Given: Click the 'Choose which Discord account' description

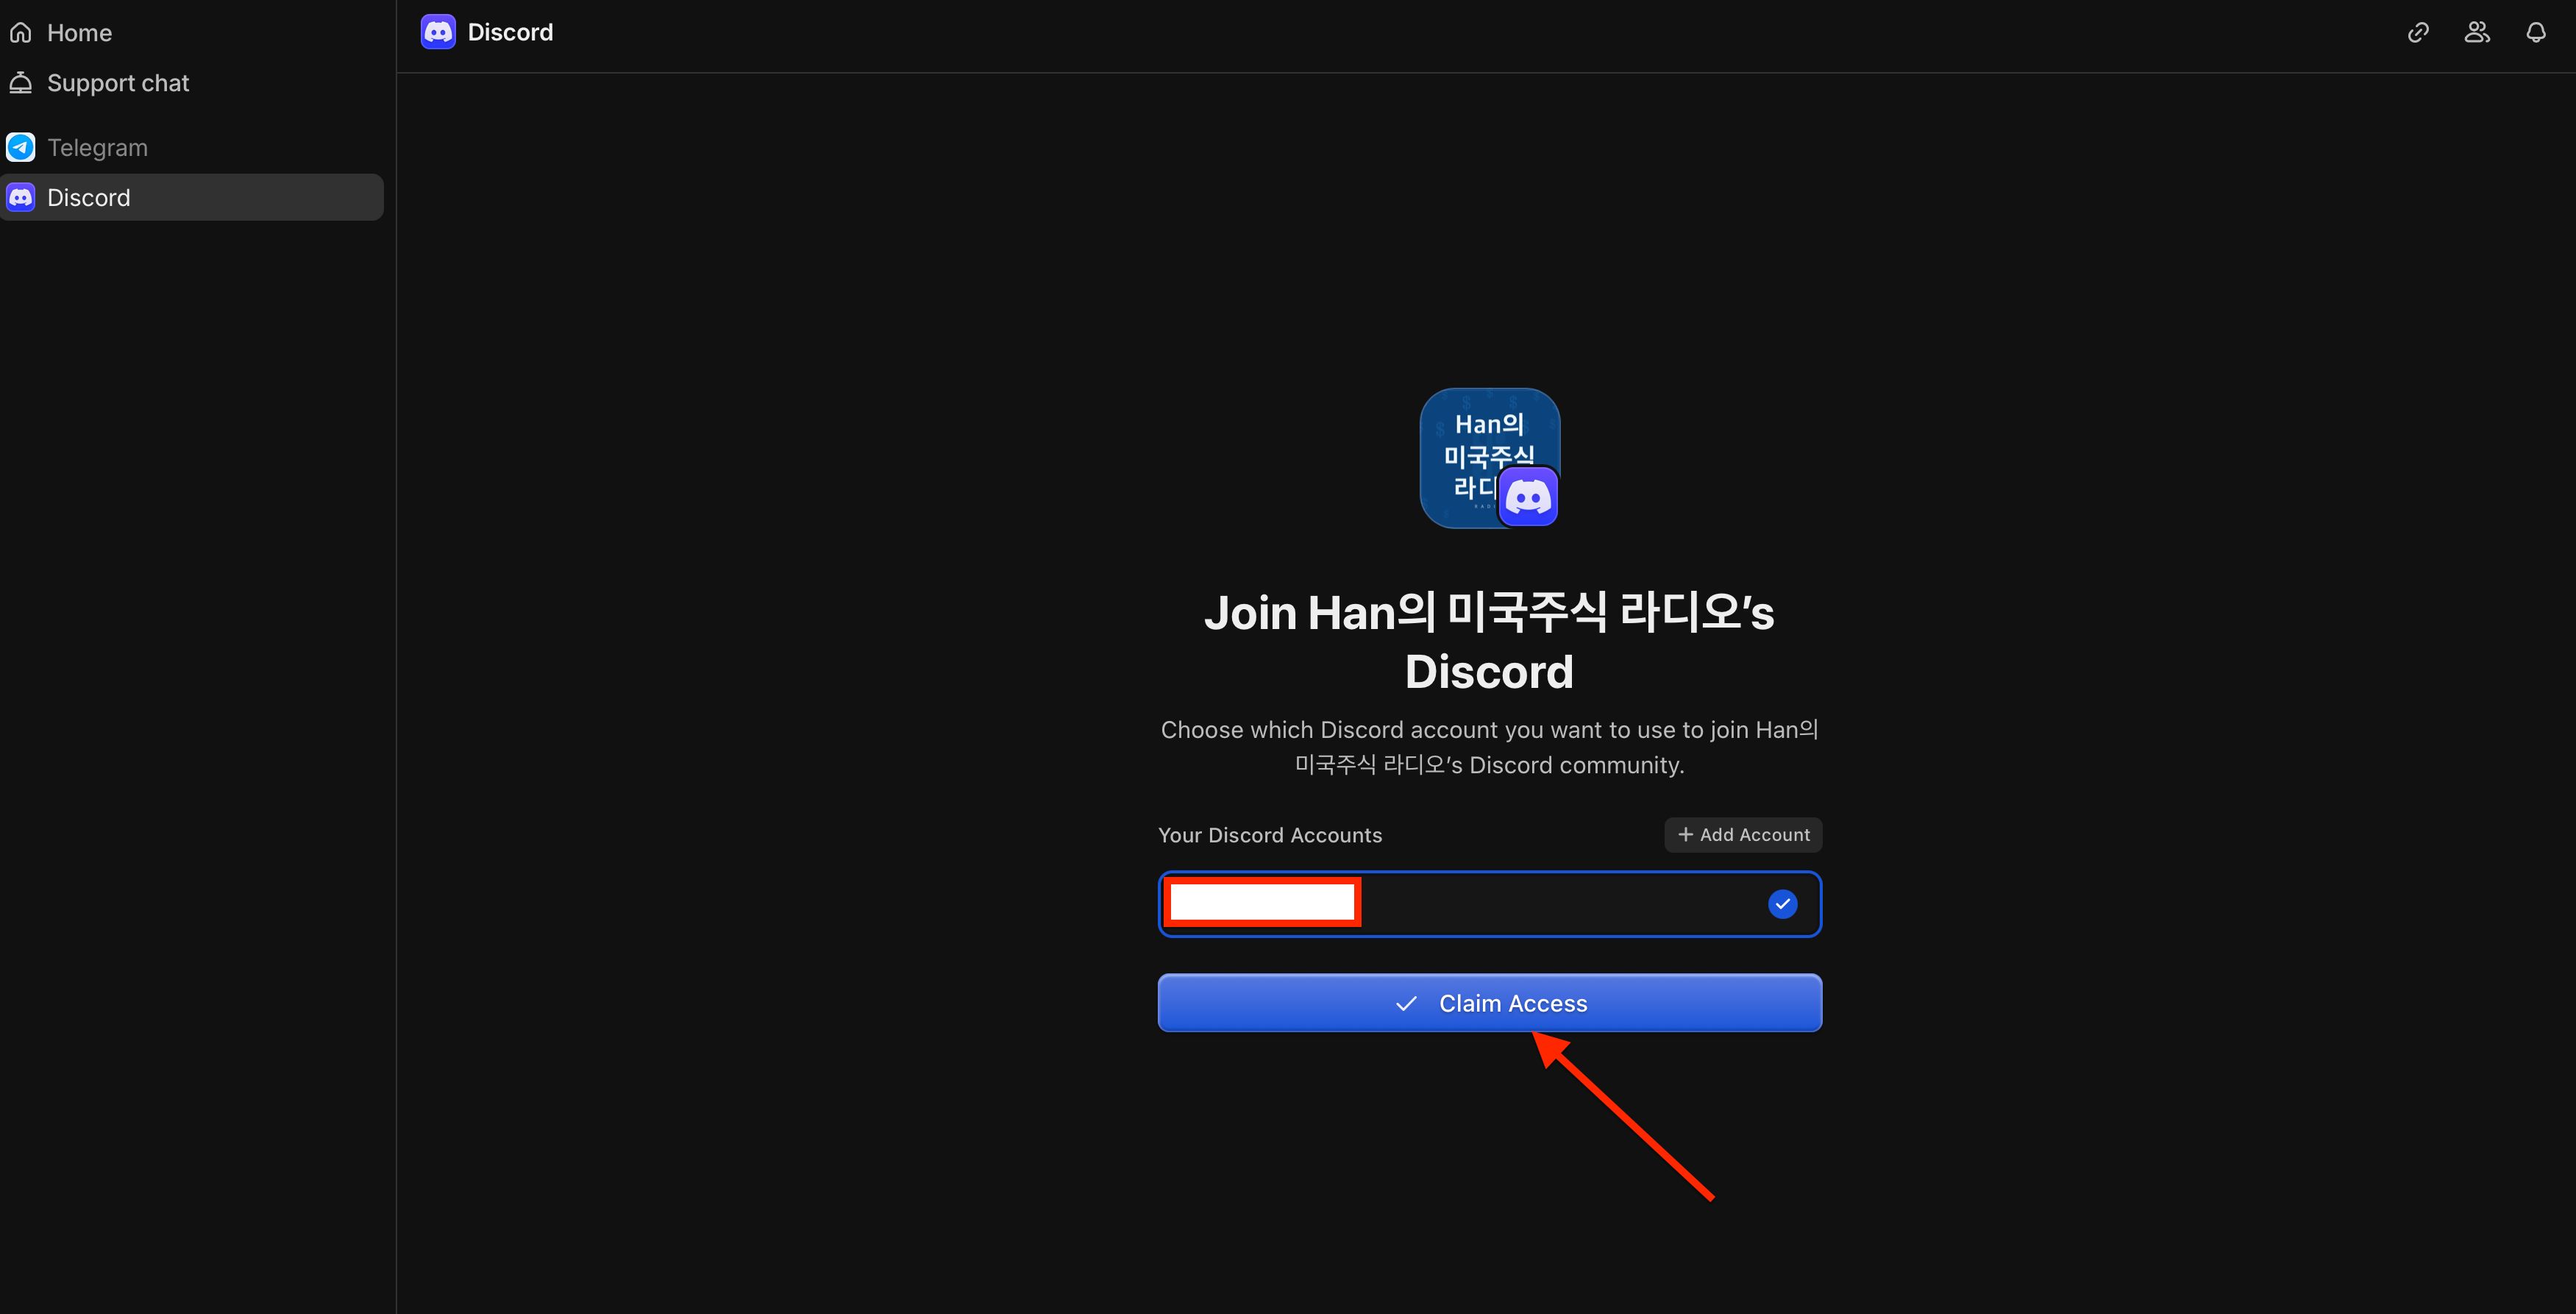Looking at the screenshot, I should pos(1490,747).
